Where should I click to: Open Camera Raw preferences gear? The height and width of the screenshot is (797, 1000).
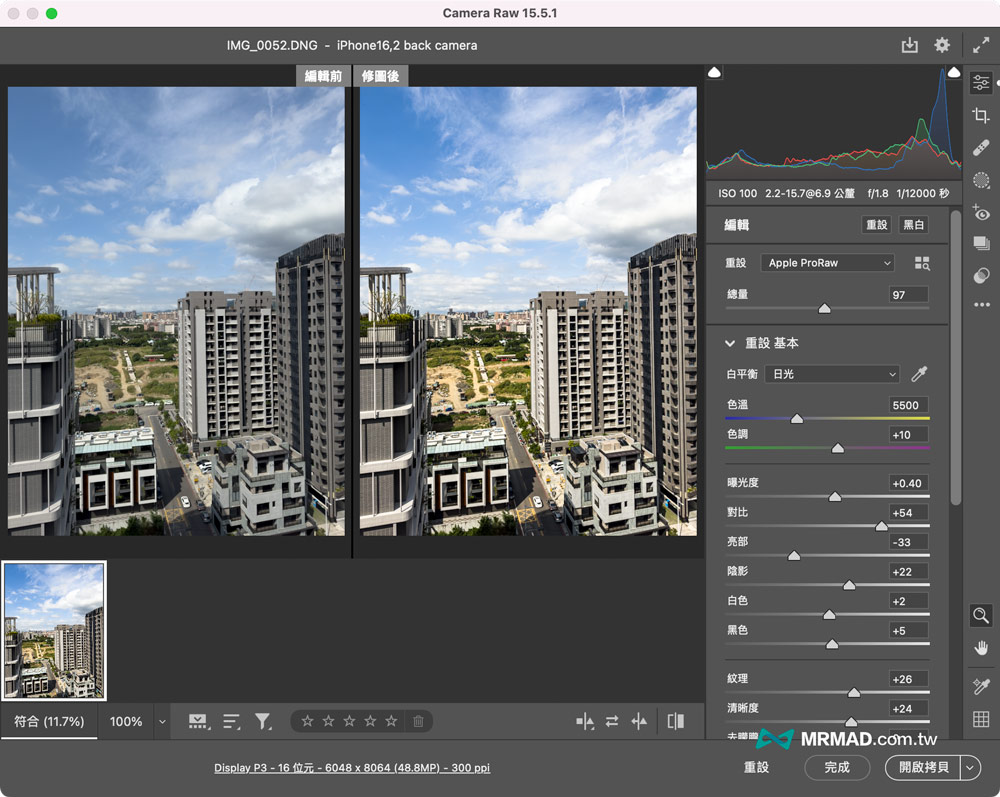tap(942, 46)
